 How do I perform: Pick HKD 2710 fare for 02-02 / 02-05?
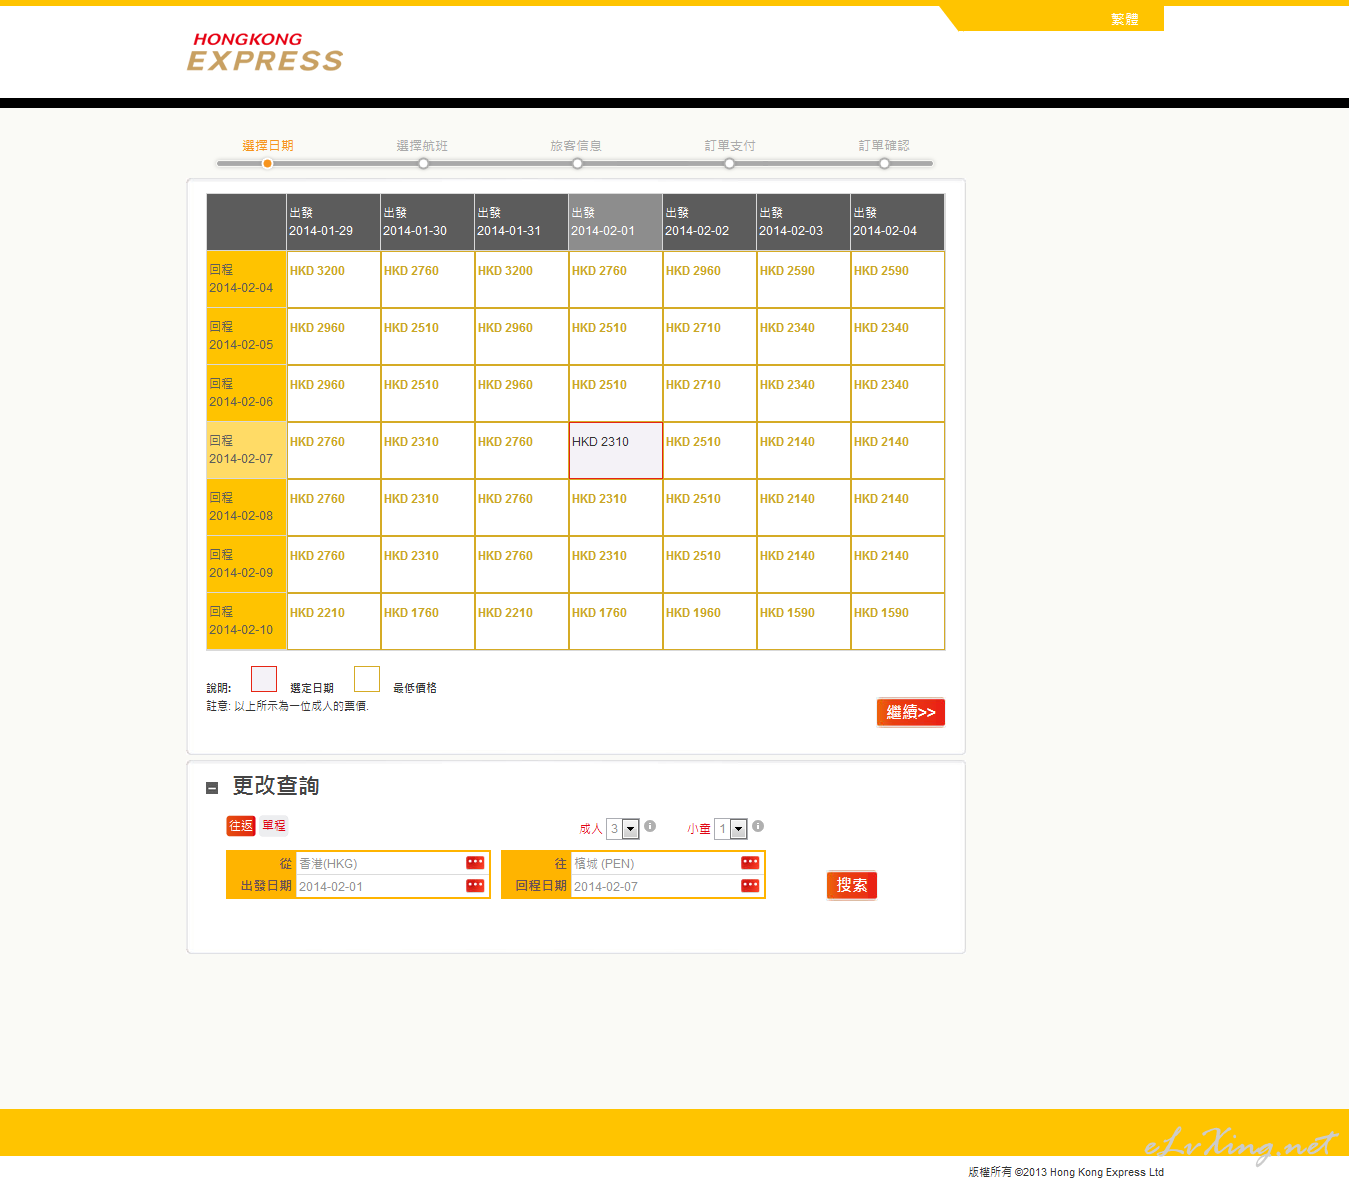click(710, 336)
